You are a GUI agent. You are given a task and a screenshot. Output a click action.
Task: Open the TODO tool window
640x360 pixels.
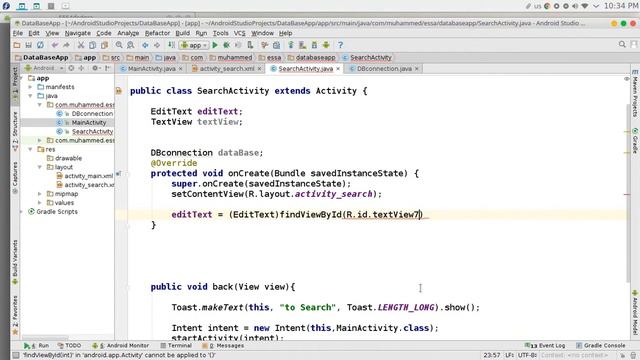69,346
